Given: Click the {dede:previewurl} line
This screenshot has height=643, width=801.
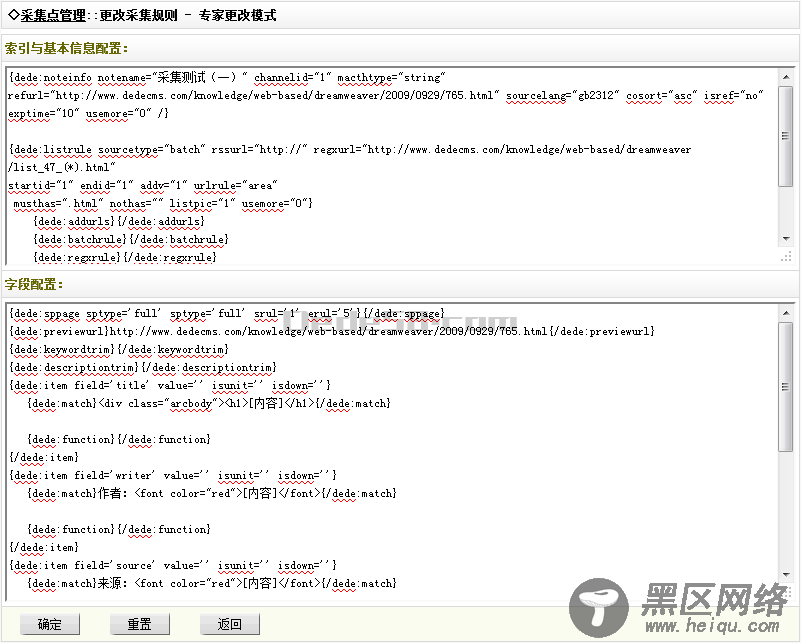Looking at the screenshot, I should [332, 331].
